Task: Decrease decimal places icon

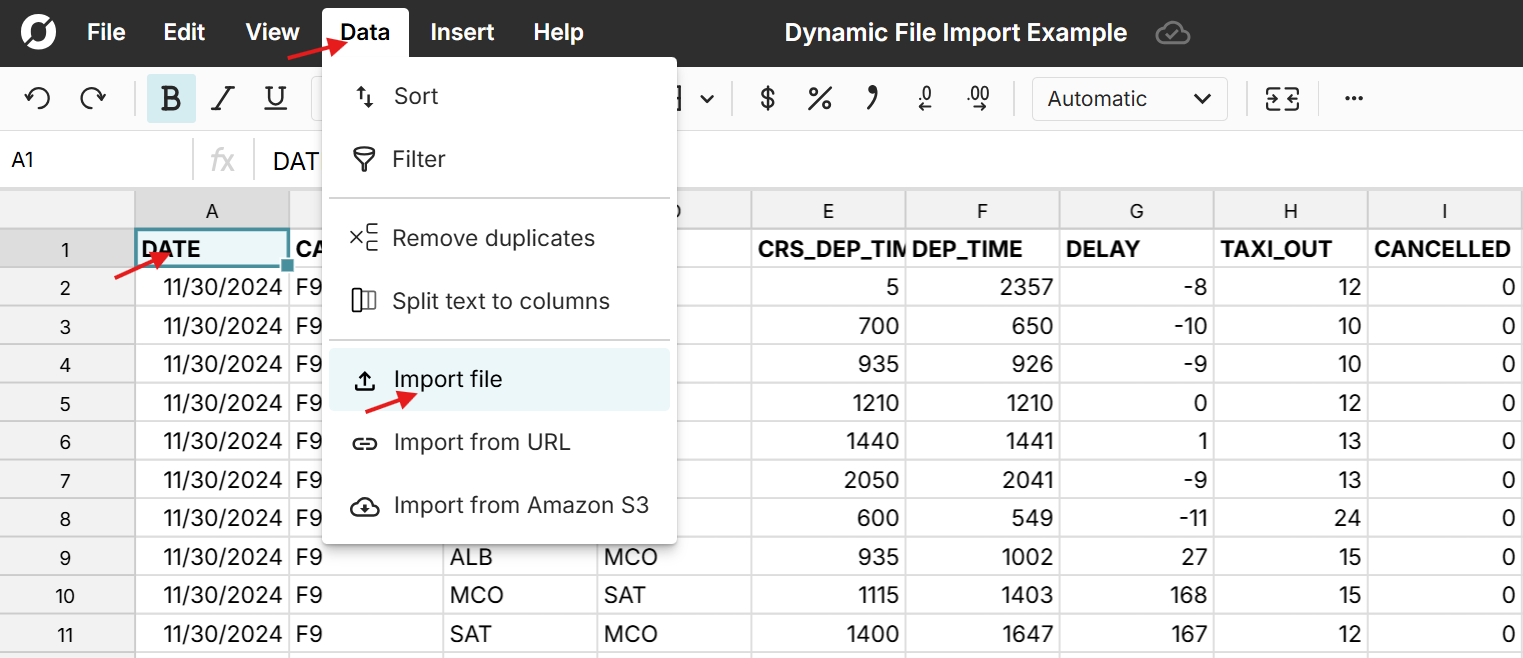Action: point(923,98)
